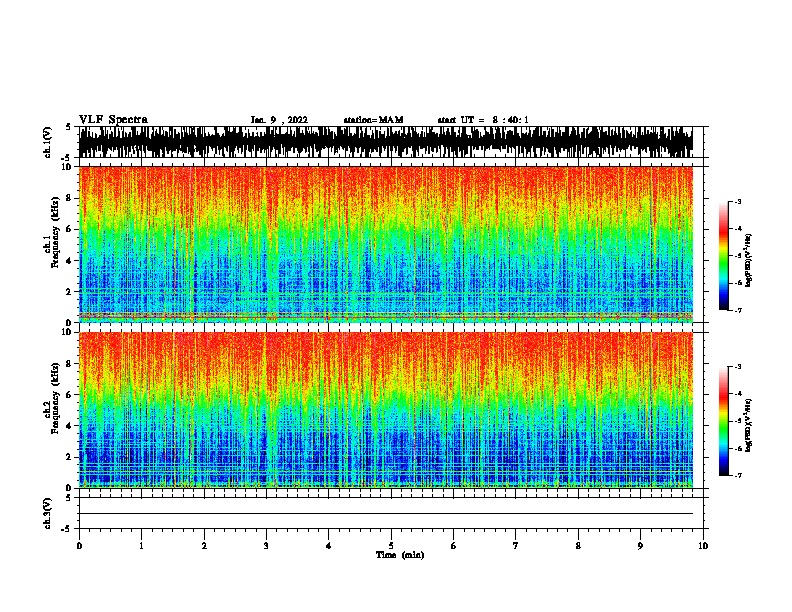This screenshot has height=612, width=792.
Task: Click inside the ch.1 spectrogram panel
Action: [x=386, y=244]
